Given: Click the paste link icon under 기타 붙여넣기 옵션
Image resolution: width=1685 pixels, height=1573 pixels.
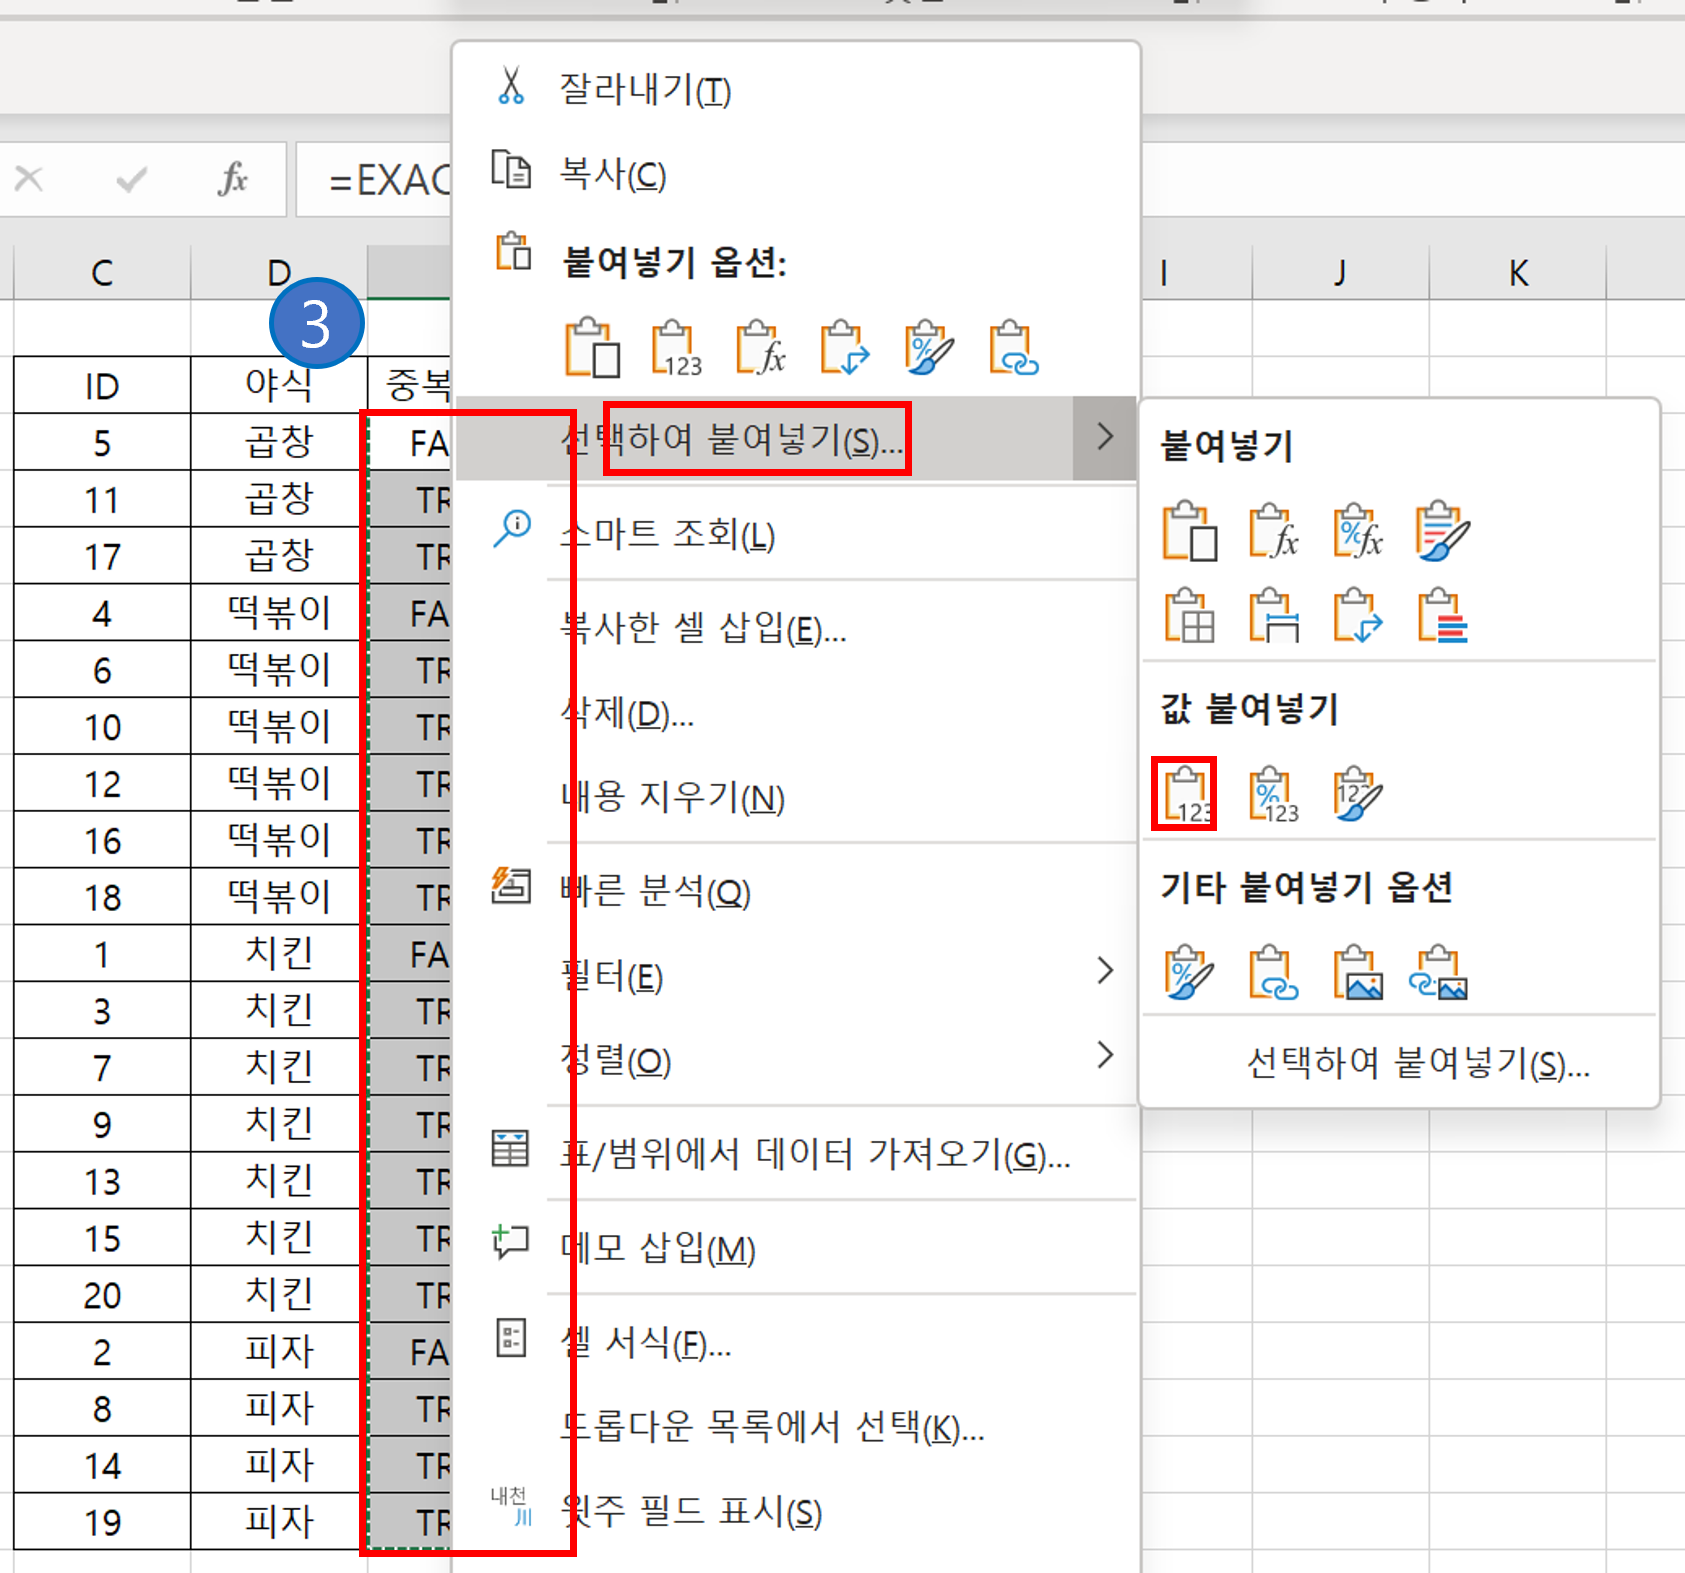Looking at the screenshot, I should (x=1272, y=973).
